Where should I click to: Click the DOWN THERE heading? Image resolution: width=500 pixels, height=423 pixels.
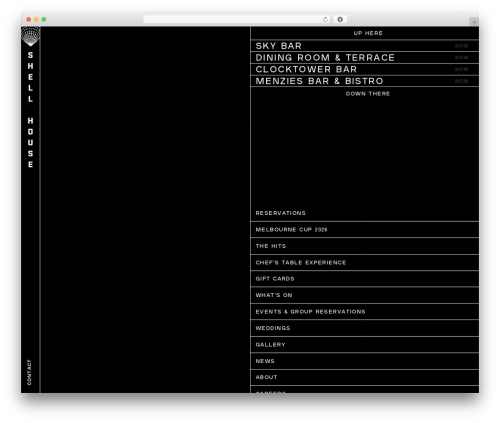click(368, 94)
